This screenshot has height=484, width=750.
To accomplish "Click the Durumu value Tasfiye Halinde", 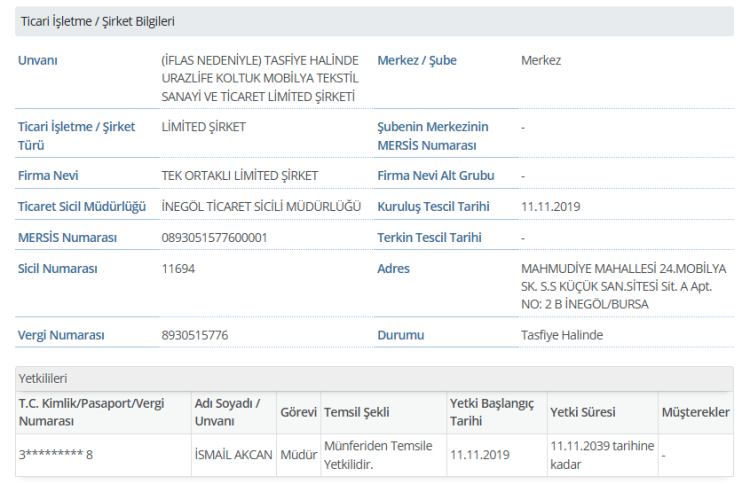I will tap(562, 335).
